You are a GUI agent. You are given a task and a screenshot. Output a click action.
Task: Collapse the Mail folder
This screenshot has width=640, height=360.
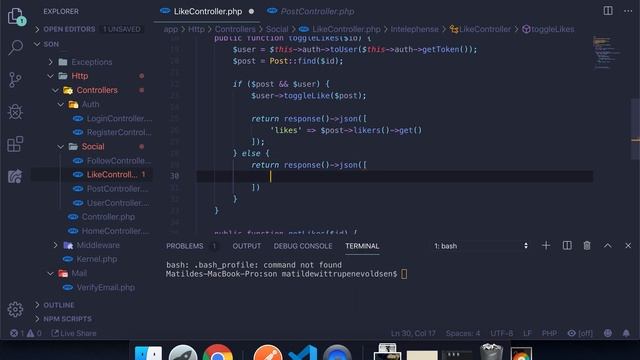[x=79, y=273]
